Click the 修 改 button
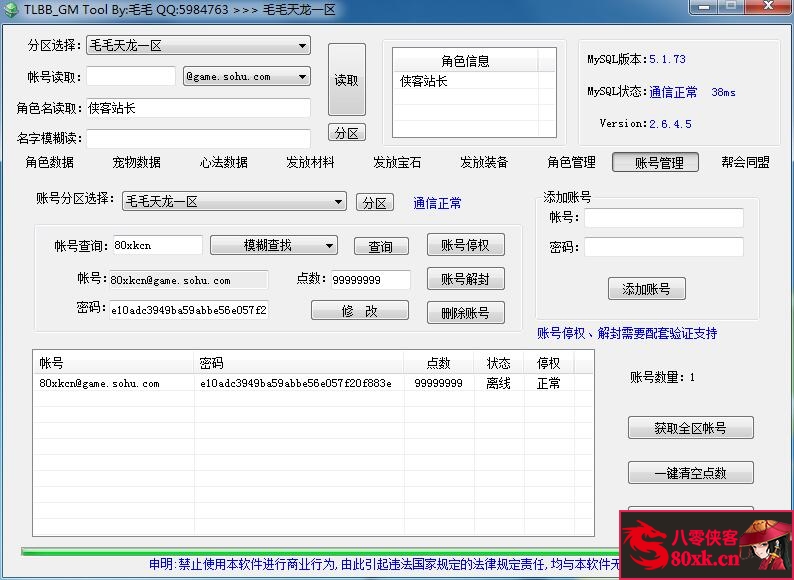 [x=360, y=311]
